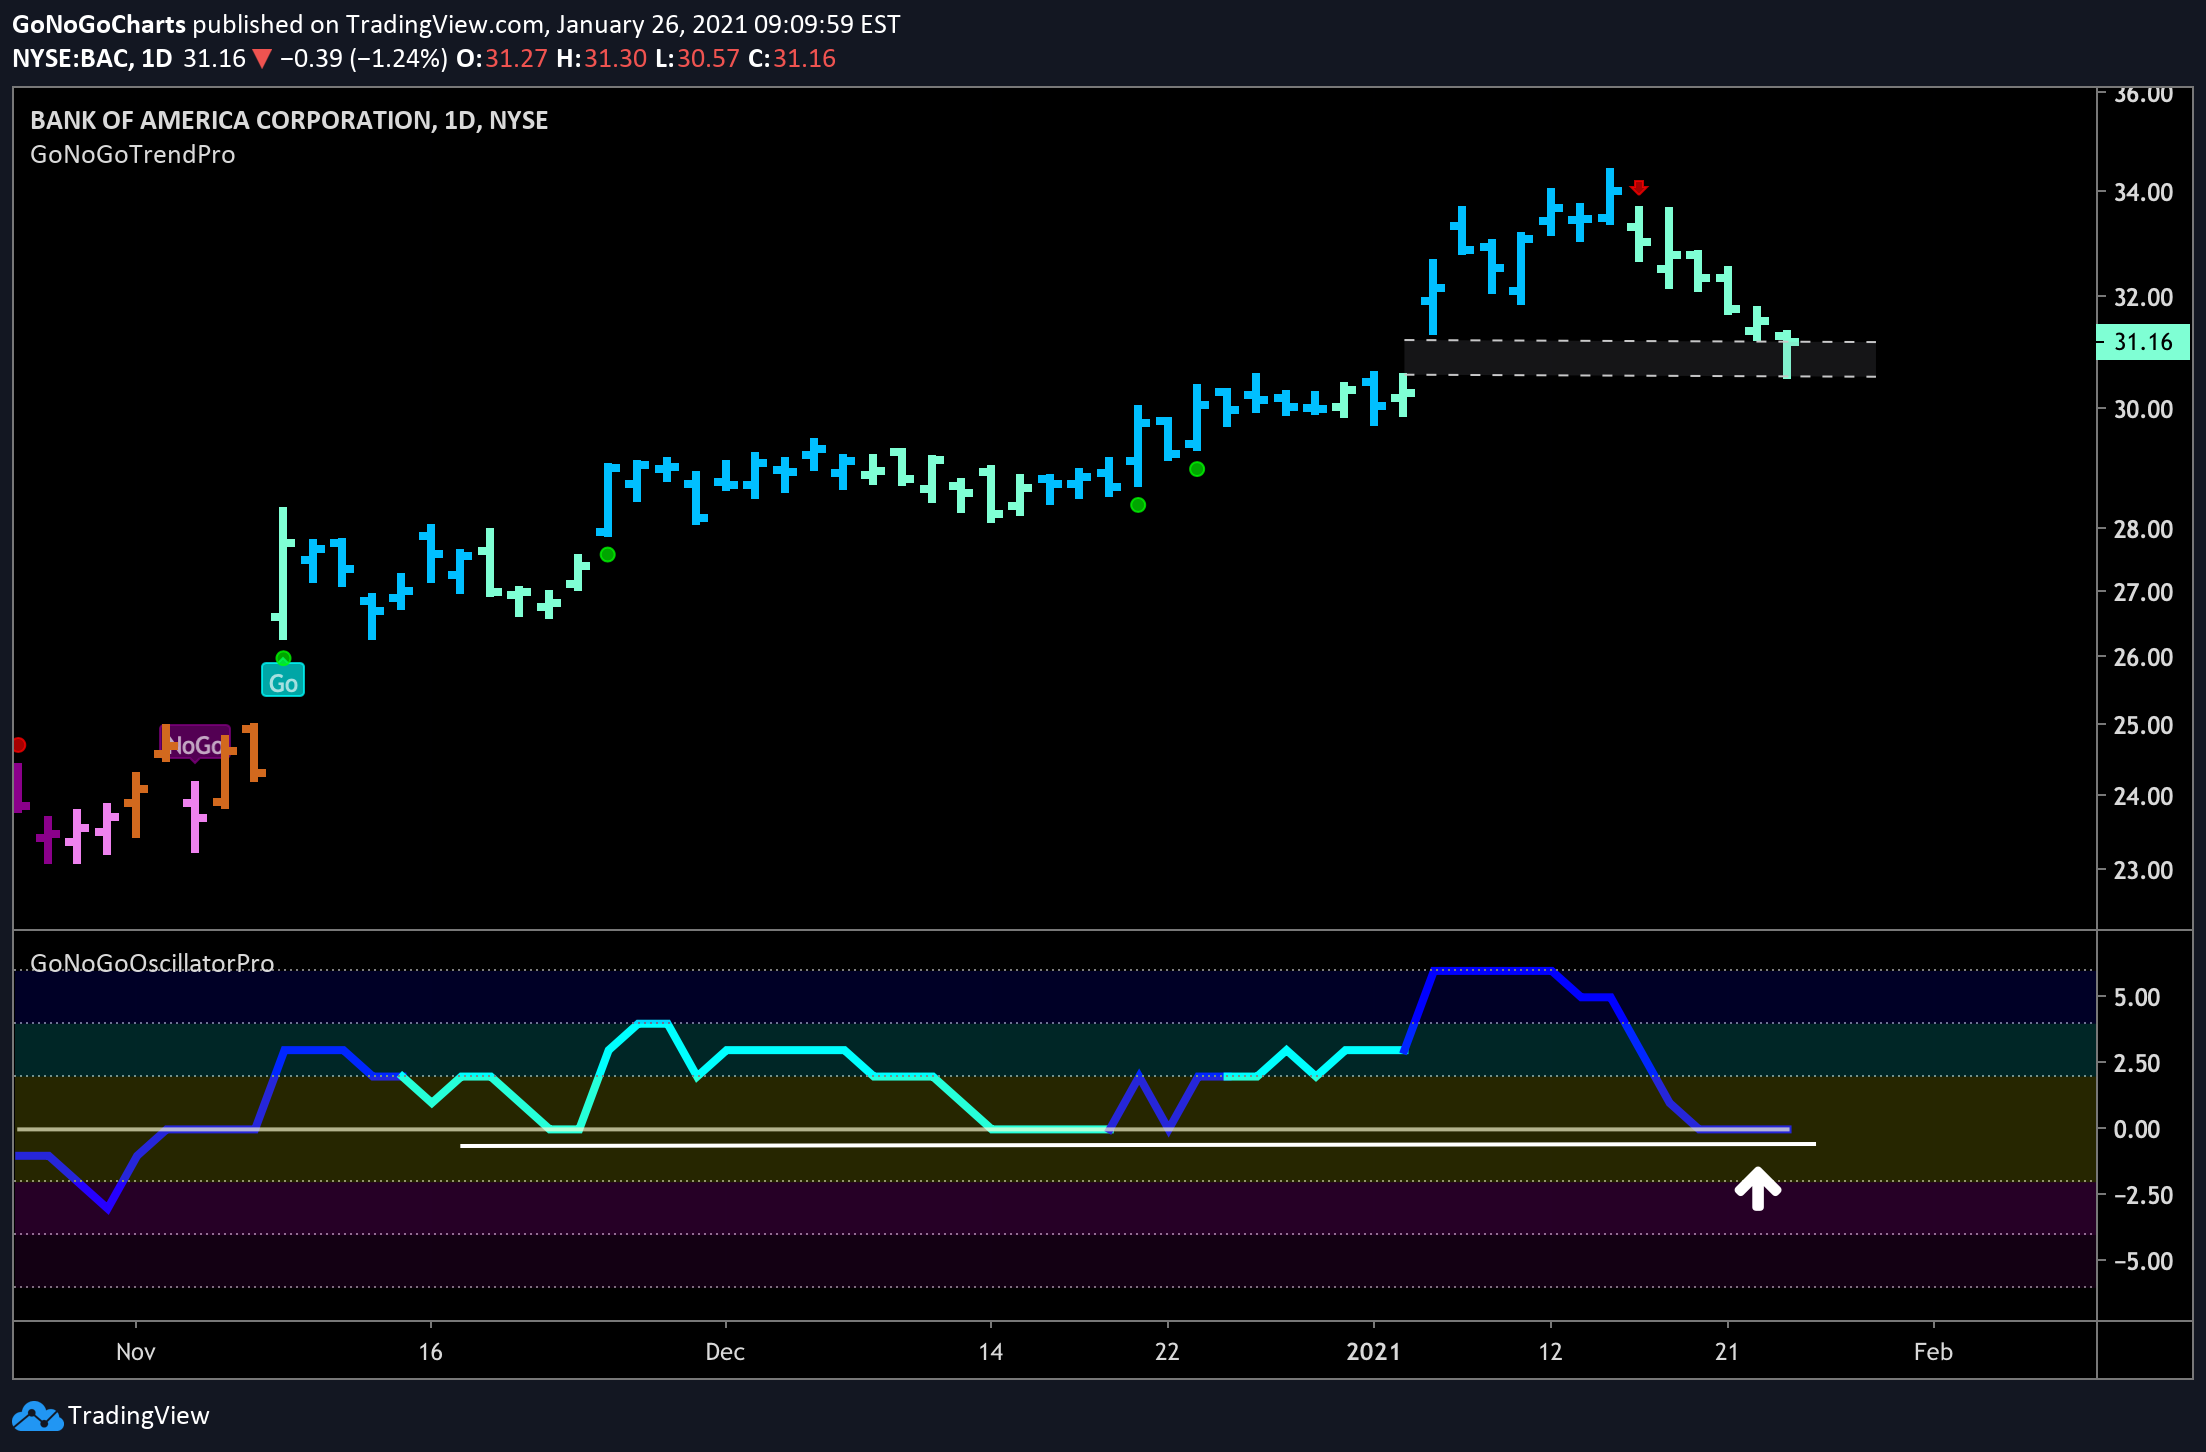The width and height of the screenshot is (2206, 1452).
Task: Click the green dot below the late-November bar
Action: [607, 554]
